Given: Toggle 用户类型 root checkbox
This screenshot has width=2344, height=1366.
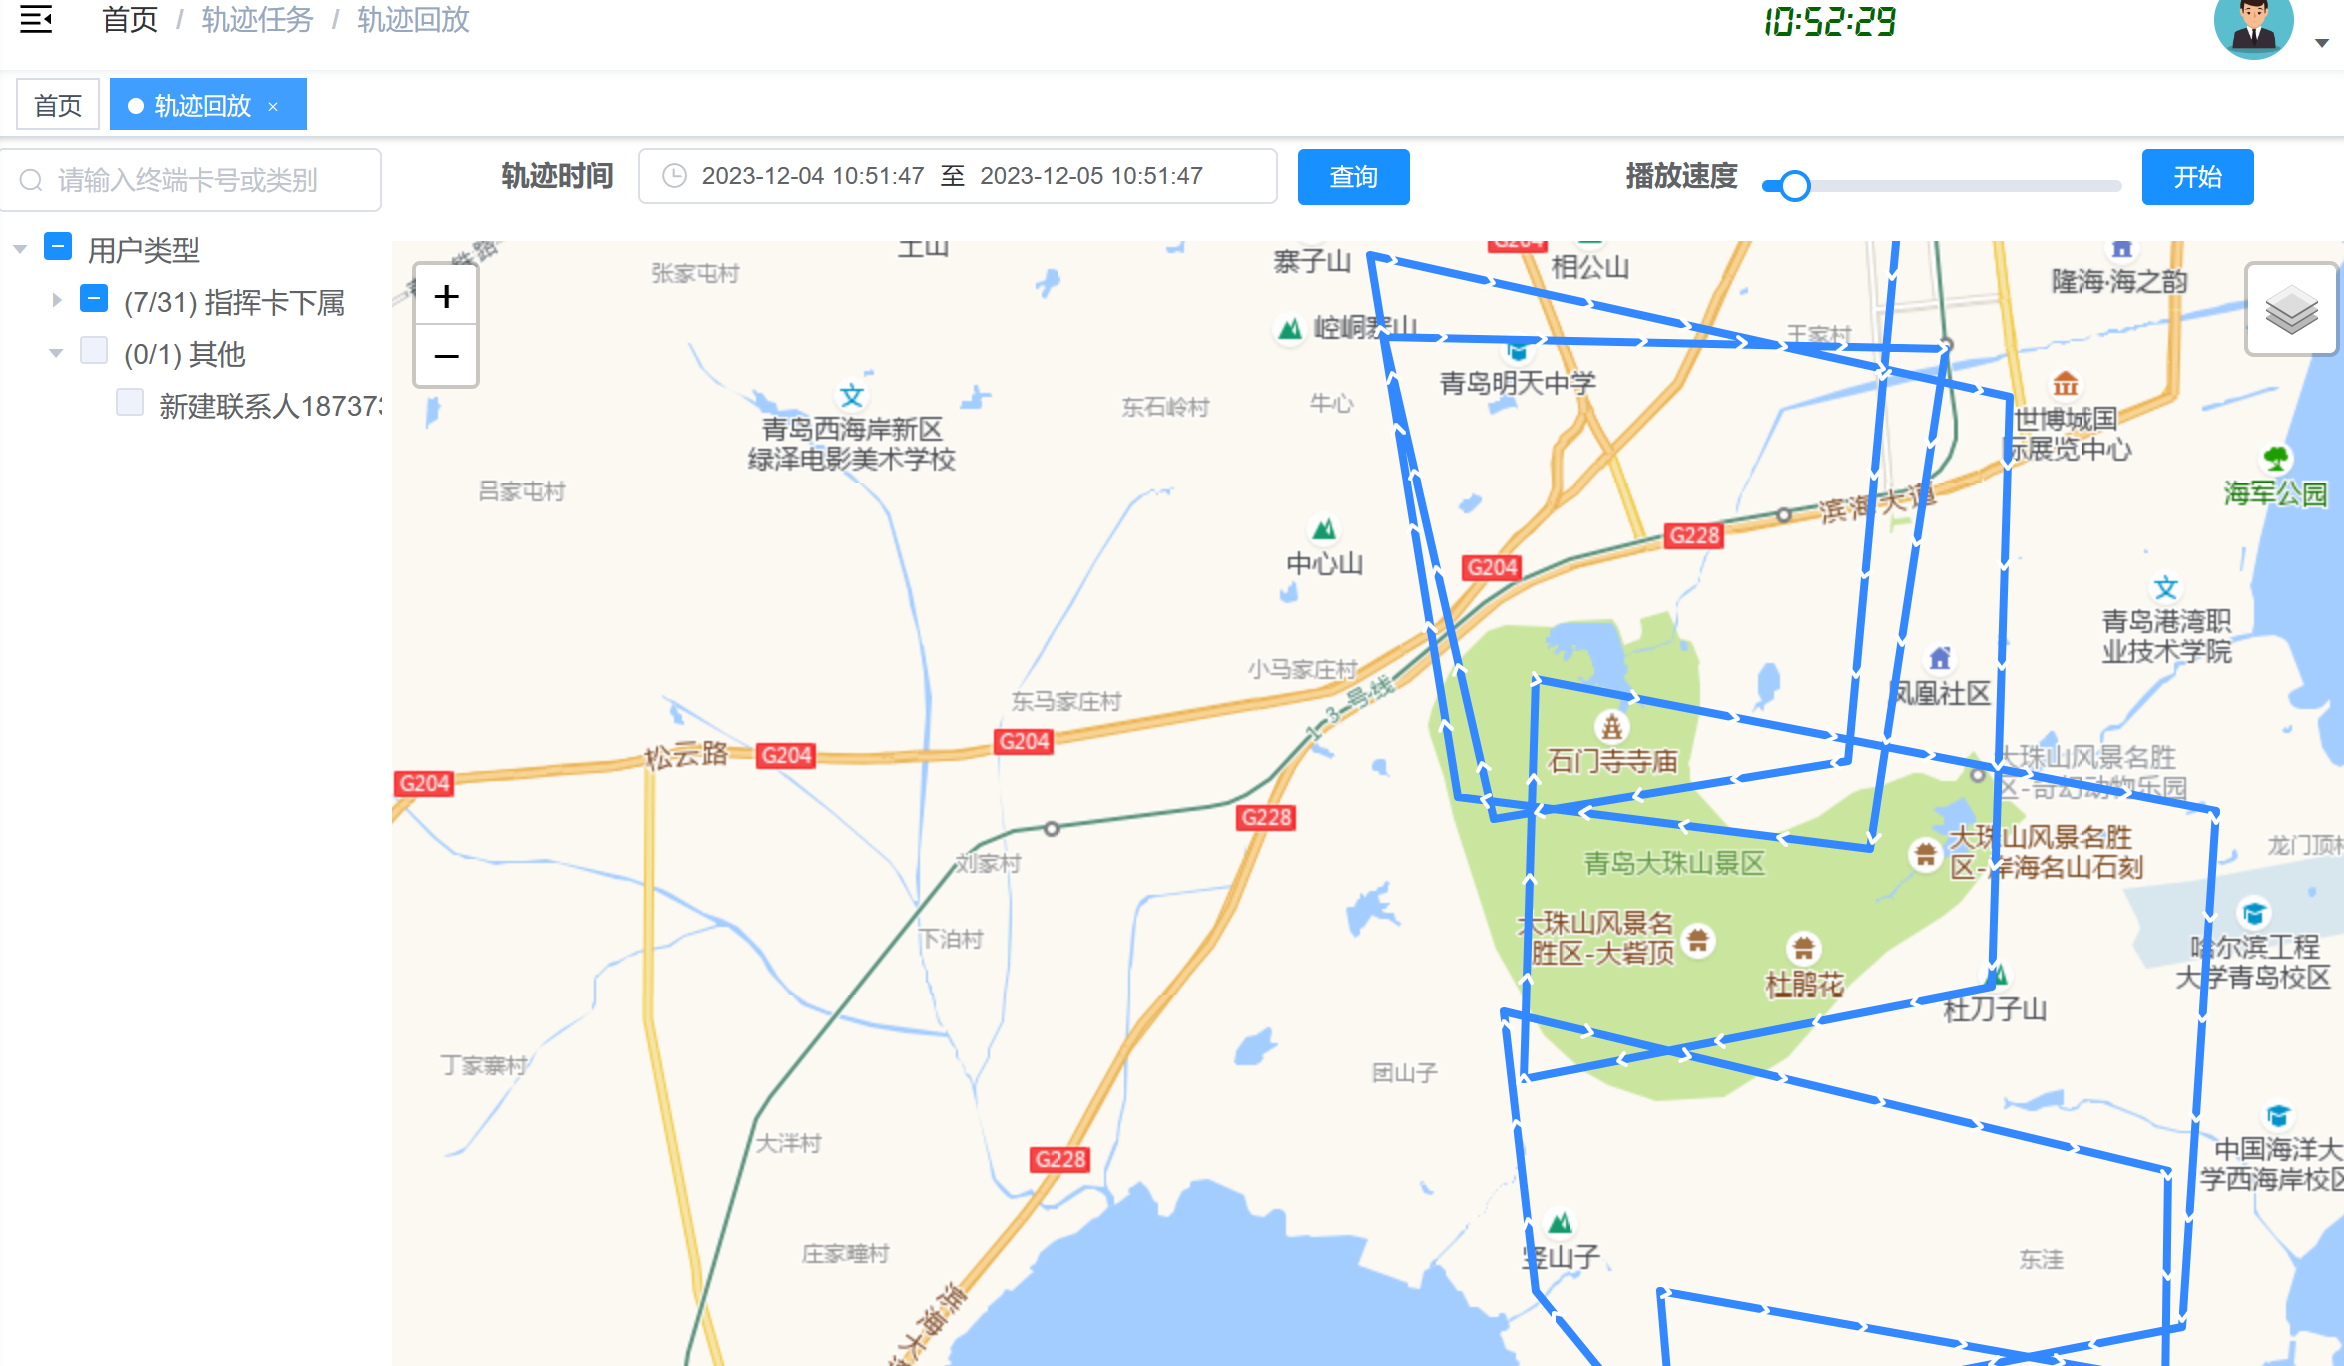Looking at the screenshot, I should point(58,247).
